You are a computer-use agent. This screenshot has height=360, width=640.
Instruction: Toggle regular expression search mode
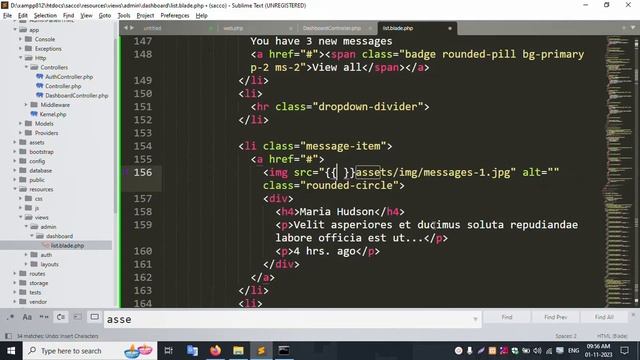(x=11, y=317)
